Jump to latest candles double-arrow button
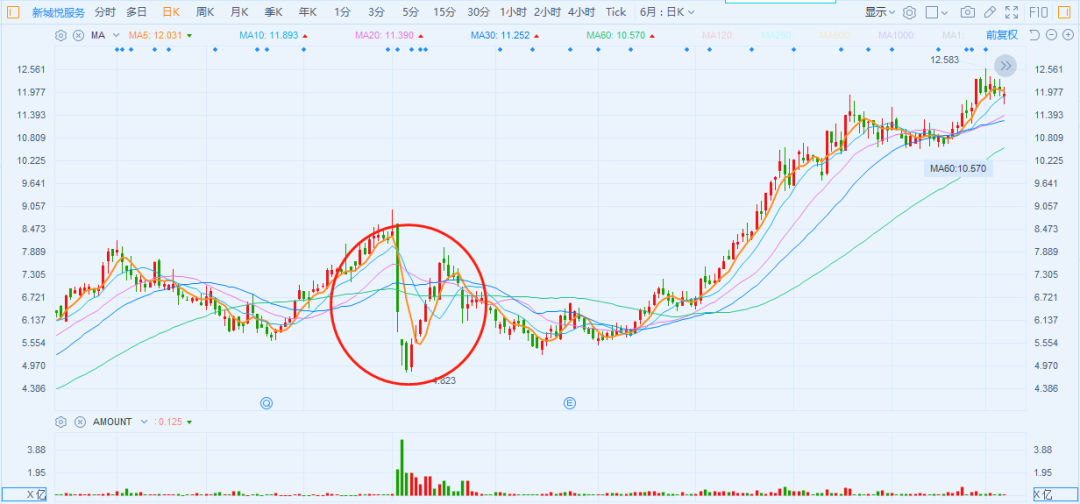1080x504 pixels. point(1006,66)
